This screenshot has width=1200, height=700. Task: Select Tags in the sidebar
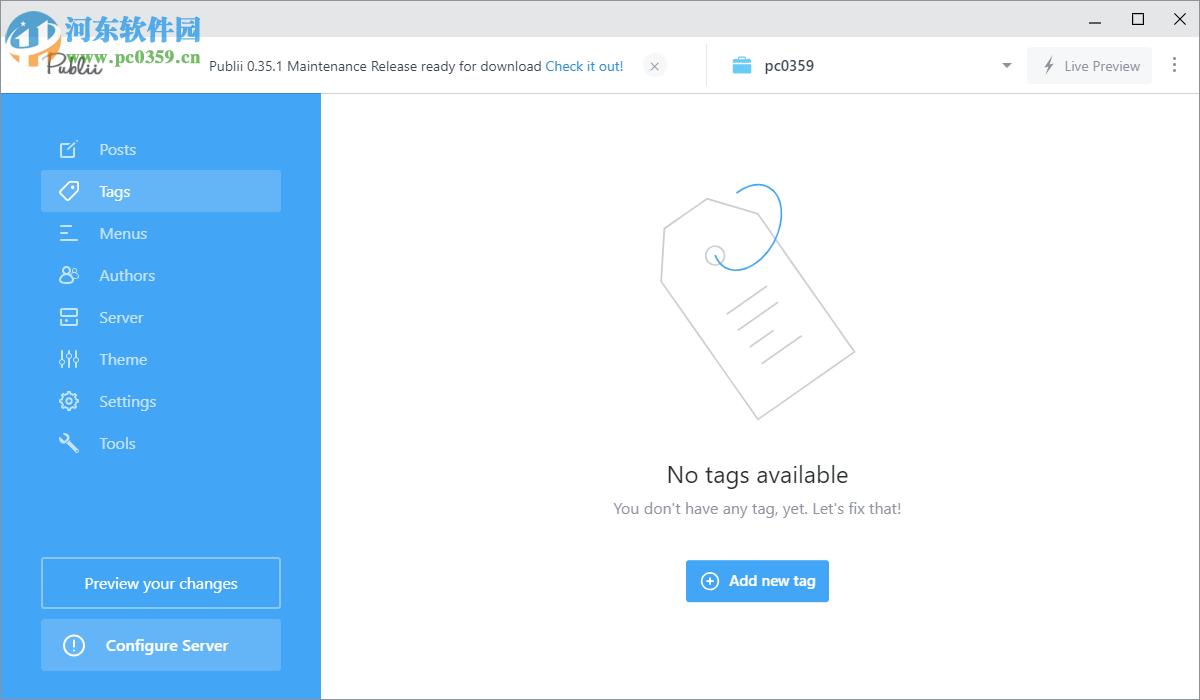pyautogui.click(x=161, y=191)
